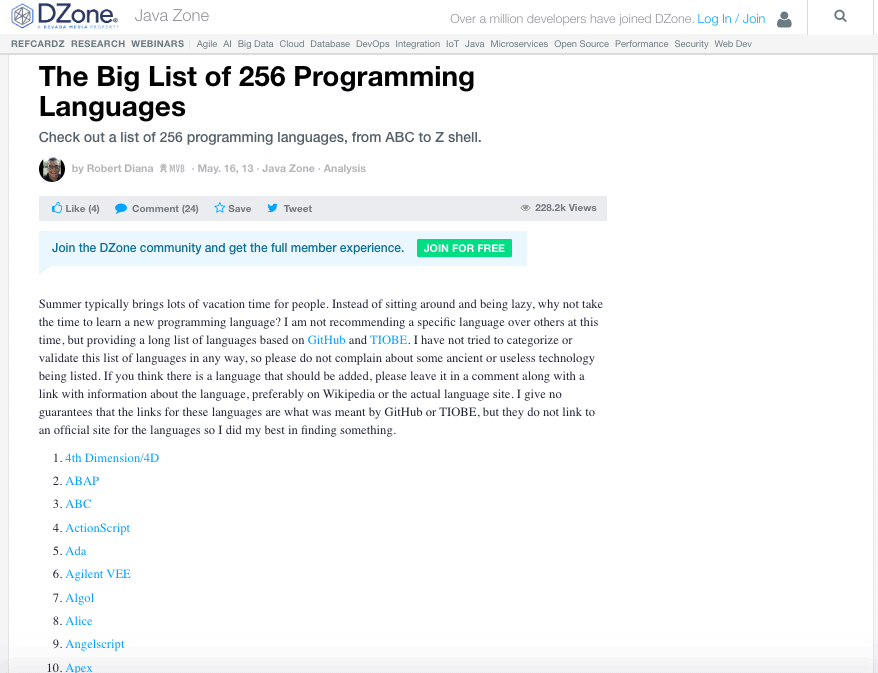The height and width of the screenshot is (673, 878).
Task: Share via Twitter bird Tweet icon
Action: point(272,208)
